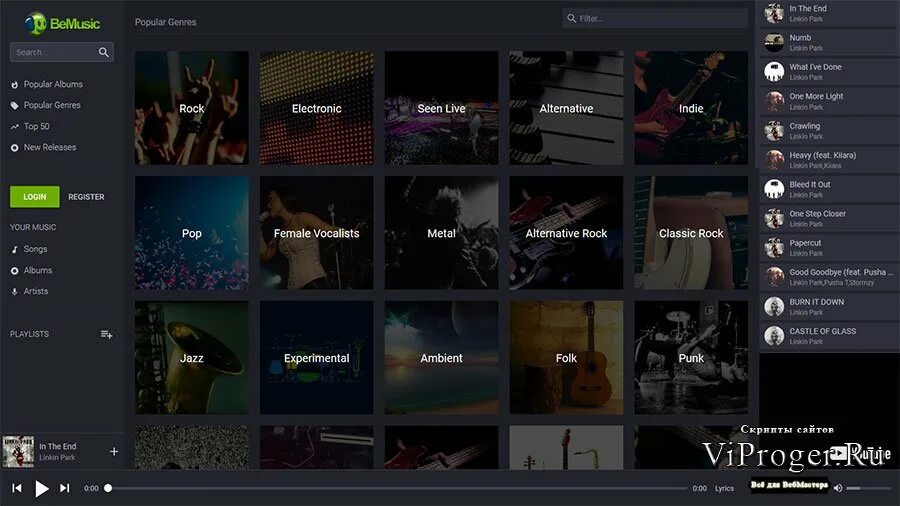Open the Pop genre tile
This screenshot has height=506, width=900.
[192, 233]
